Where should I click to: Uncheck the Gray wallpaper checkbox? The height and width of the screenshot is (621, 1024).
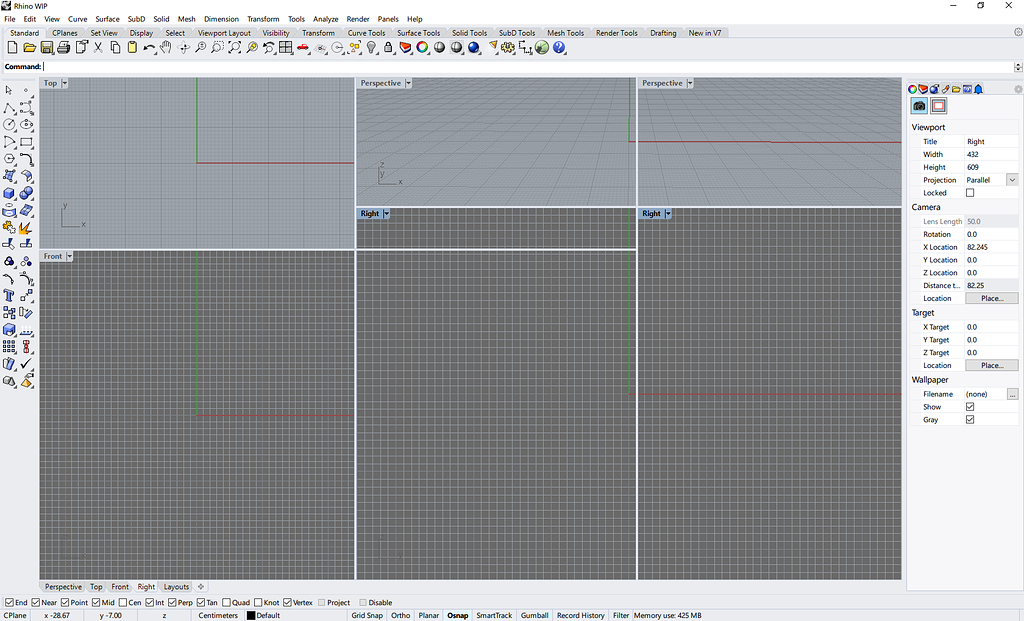(x=970, y=419)
